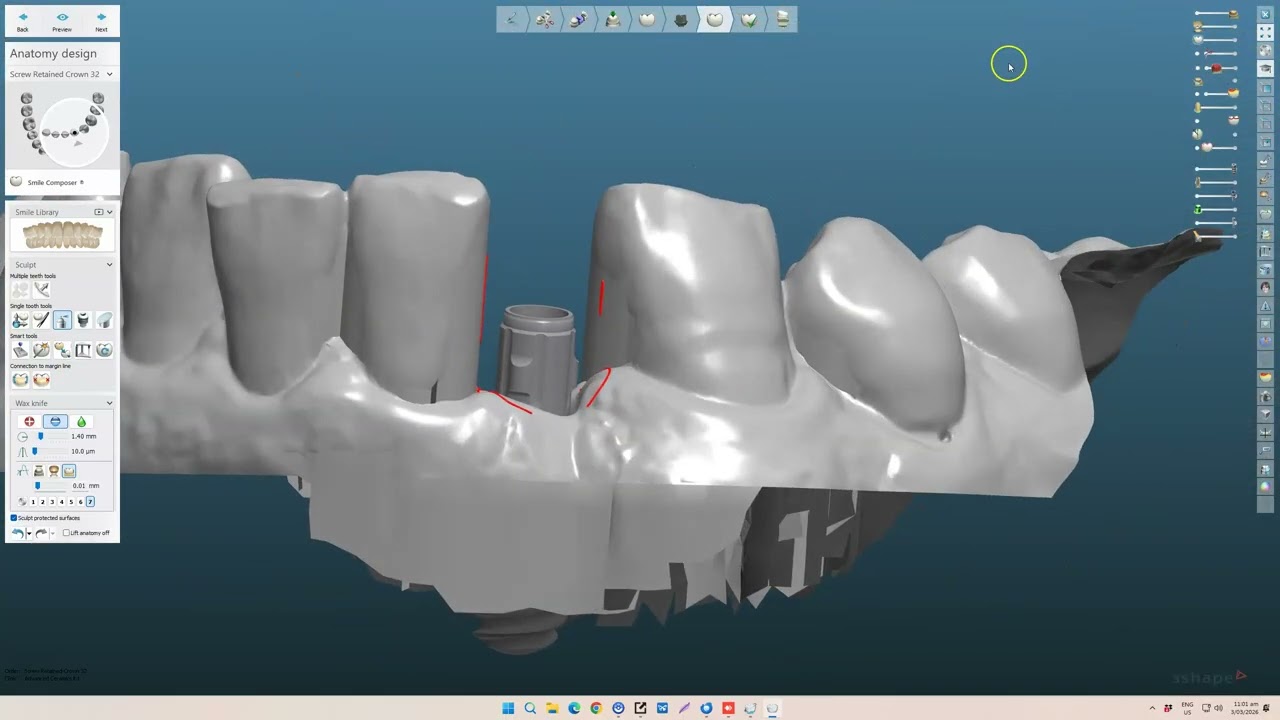The height and width of the screenshot is (720, 1280).
Task: Collapse the Smile Library section
Action: click(109, 212)
